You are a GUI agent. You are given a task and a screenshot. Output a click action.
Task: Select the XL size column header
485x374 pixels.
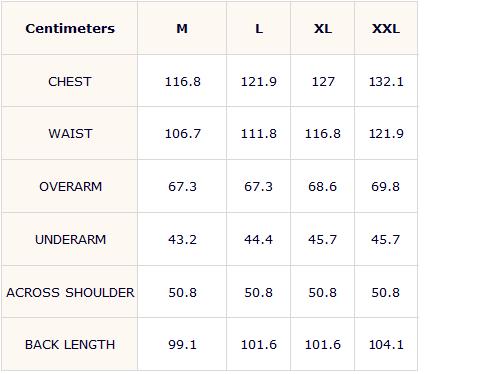click(323, 28)
